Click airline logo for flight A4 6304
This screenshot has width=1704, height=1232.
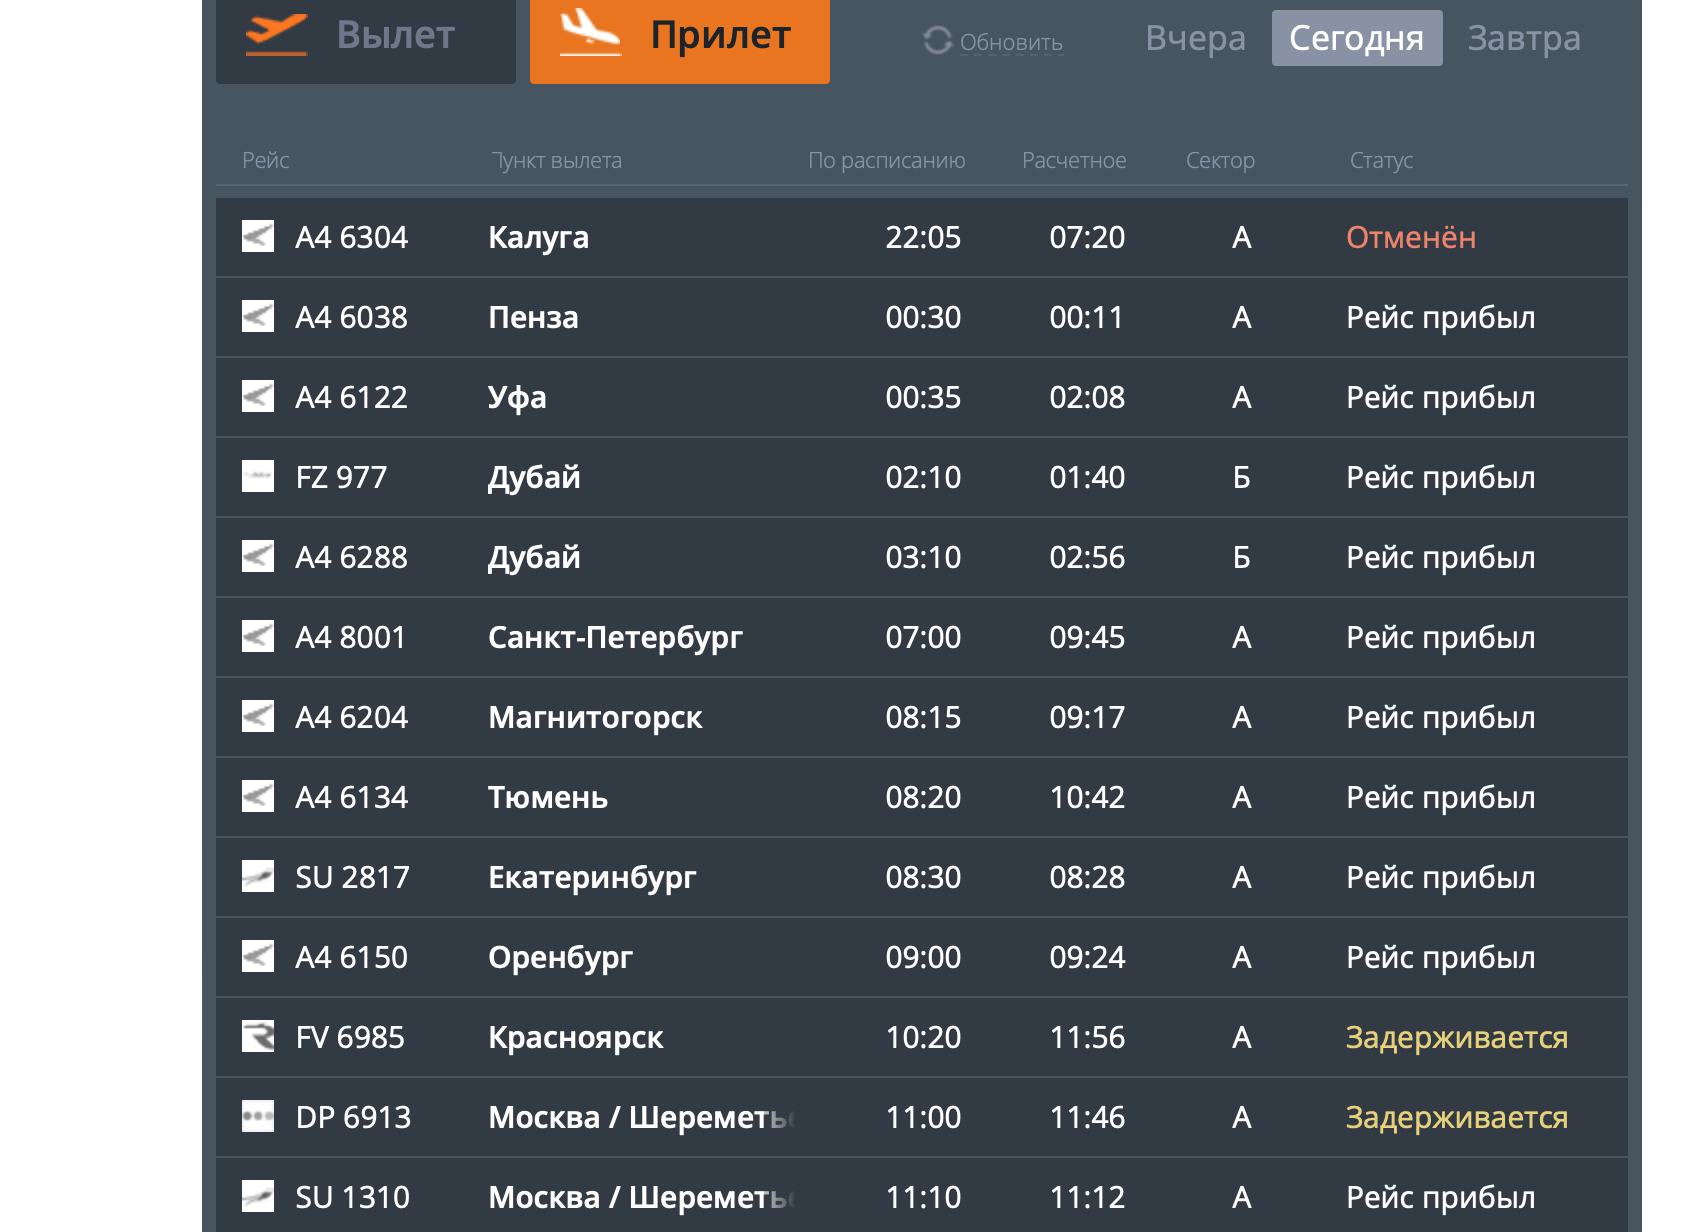258,237
